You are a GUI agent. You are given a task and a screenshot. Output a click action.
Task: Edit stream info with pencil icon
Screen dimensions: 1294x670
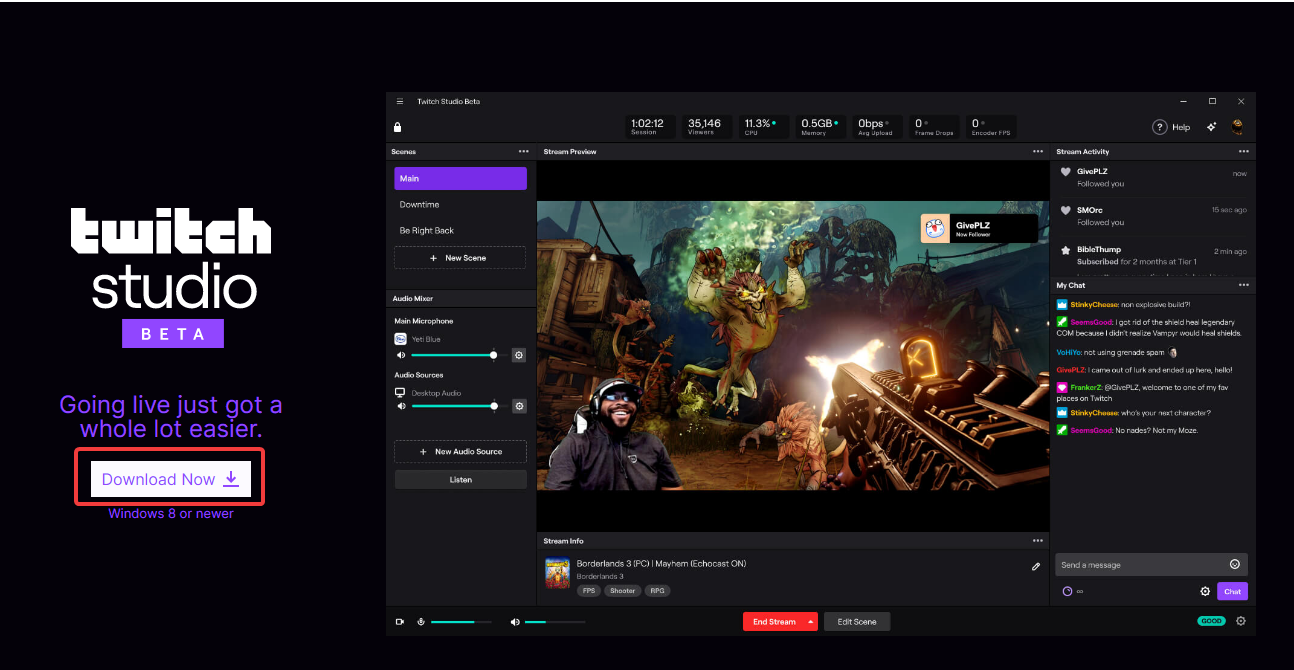(x=1036, y=566)
